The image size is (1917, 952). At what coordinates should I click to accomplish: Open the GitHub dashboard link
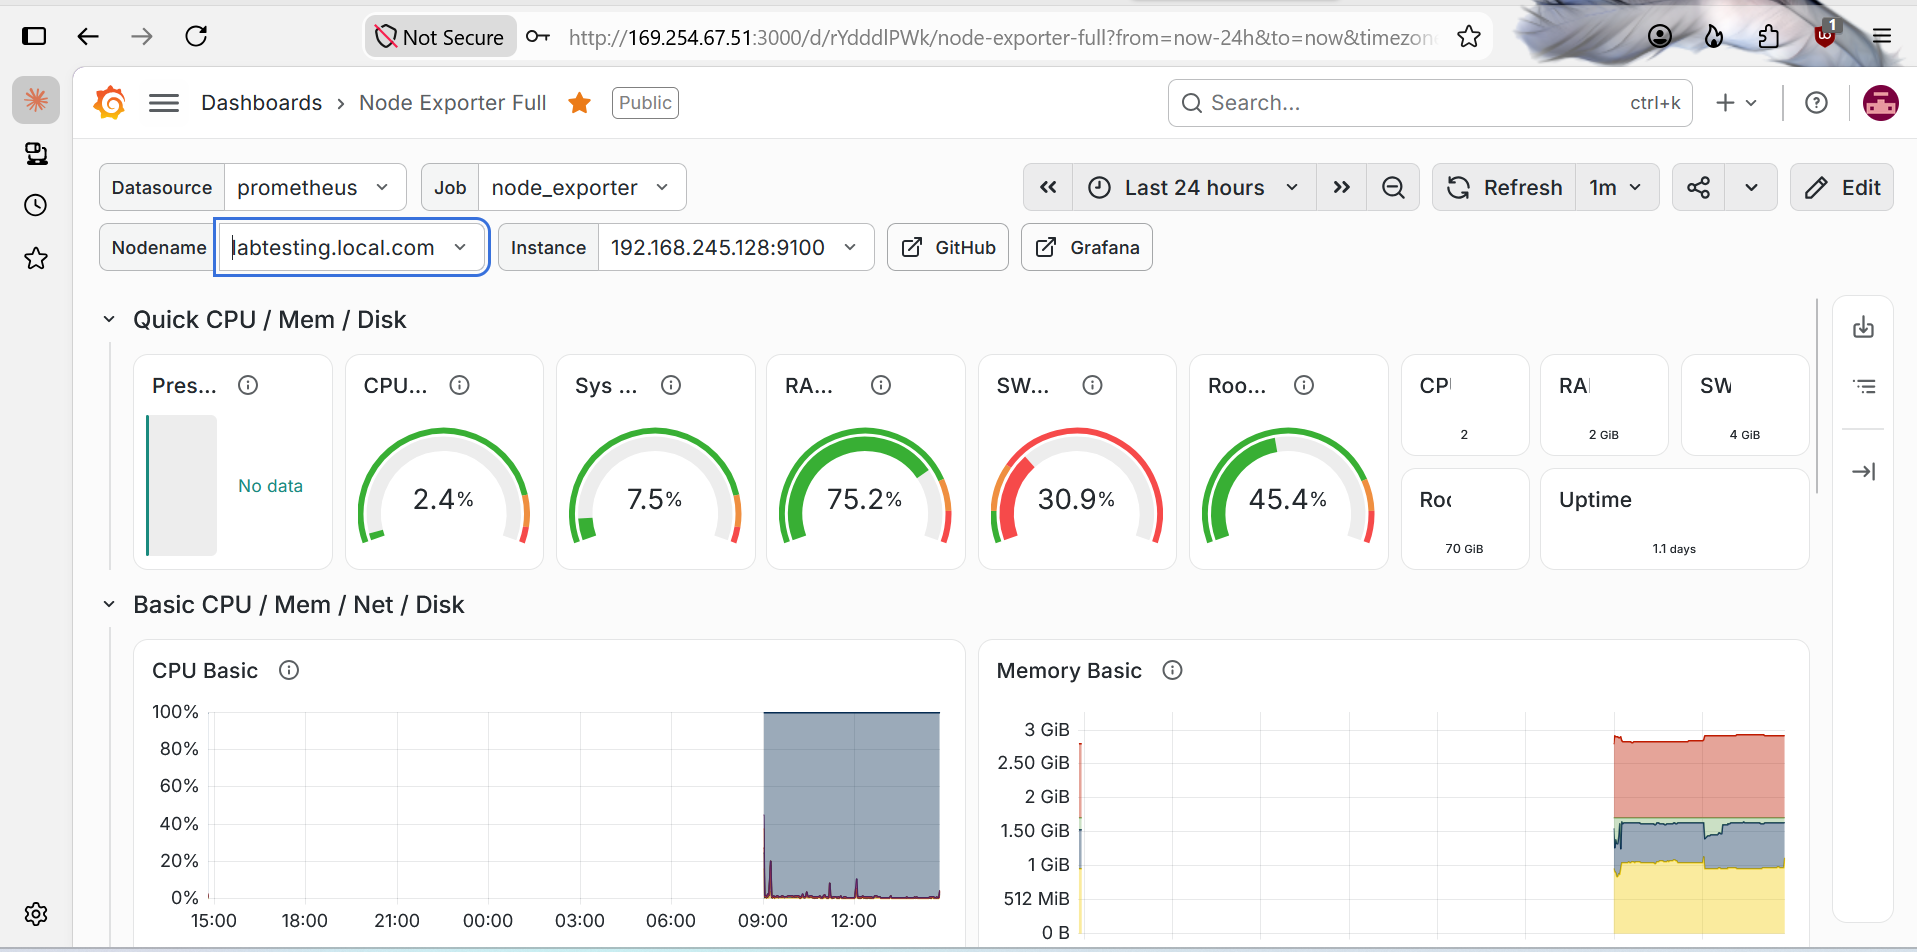point(948,247)
